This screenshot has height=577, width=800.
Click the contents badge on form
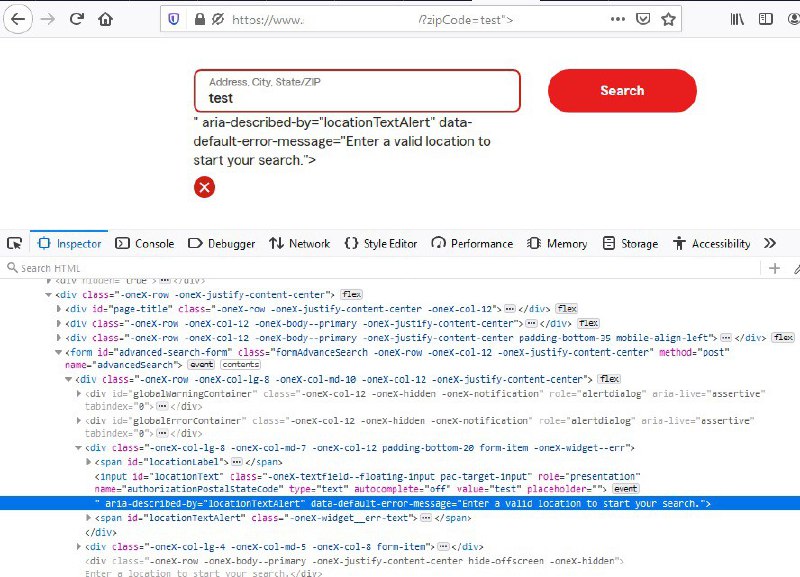tap(241, 365)
